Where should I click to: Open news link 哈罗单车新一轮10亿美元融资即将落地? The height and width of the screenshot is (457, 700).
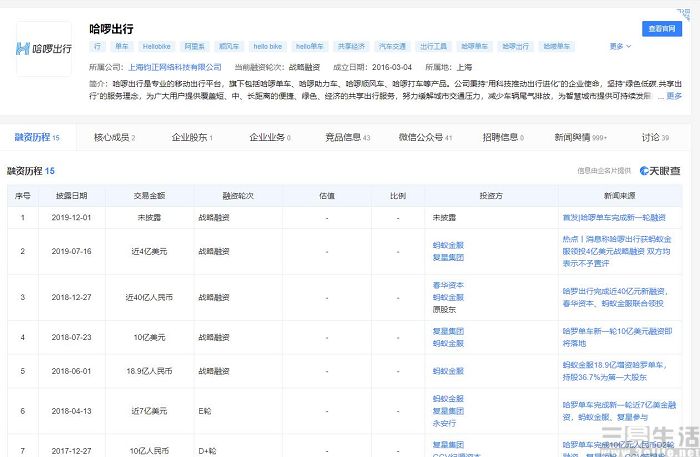tap(617, 337)
